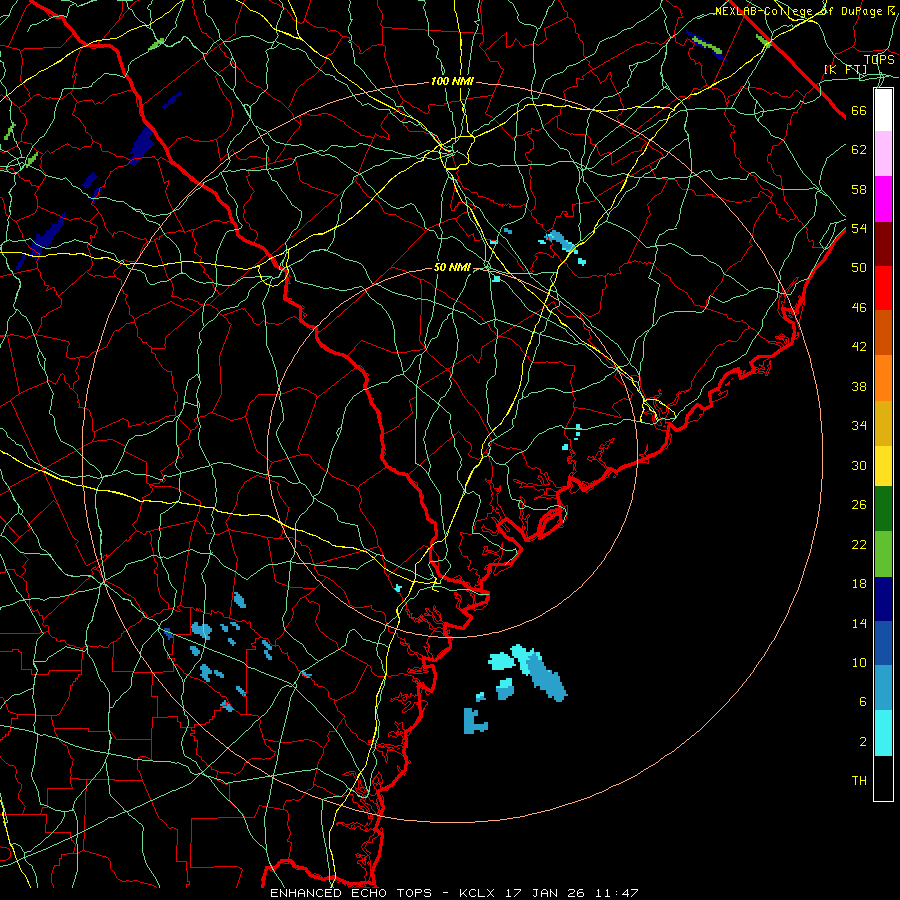
Task: Click the "42" legend value
Action: tap(859, 347)
